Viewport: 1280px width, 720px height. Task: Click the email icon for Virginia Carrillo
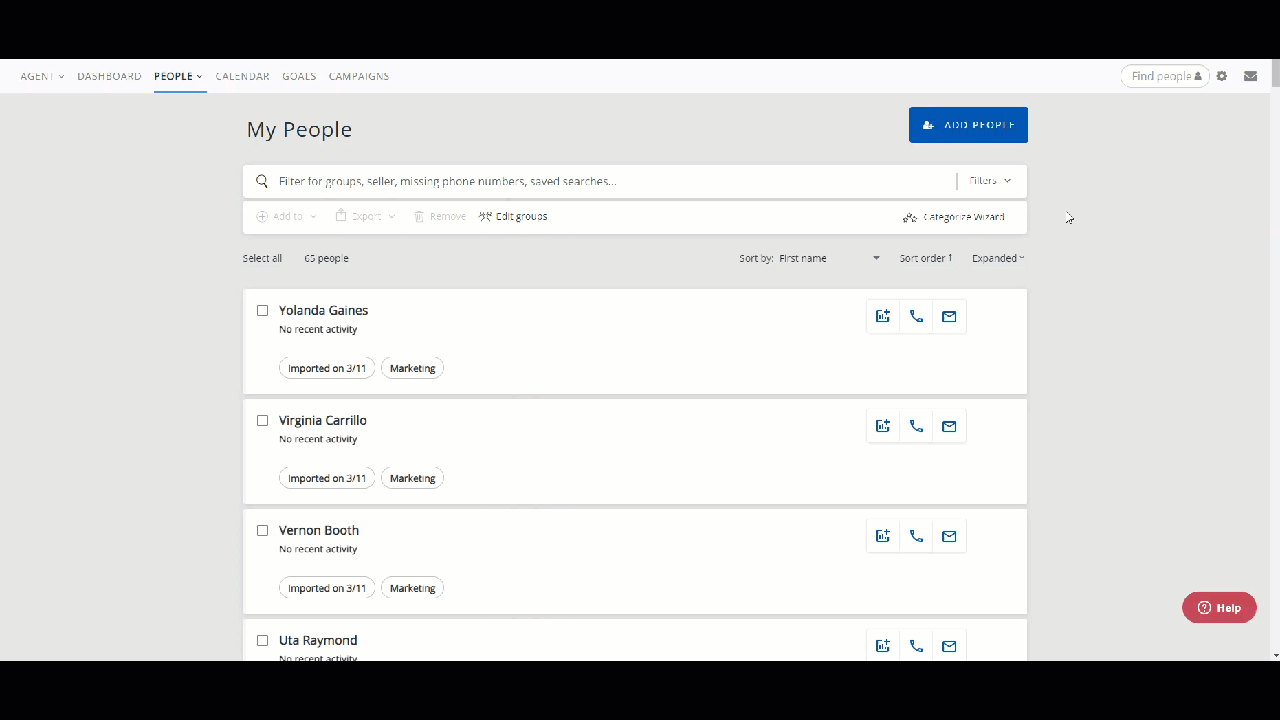949,427
